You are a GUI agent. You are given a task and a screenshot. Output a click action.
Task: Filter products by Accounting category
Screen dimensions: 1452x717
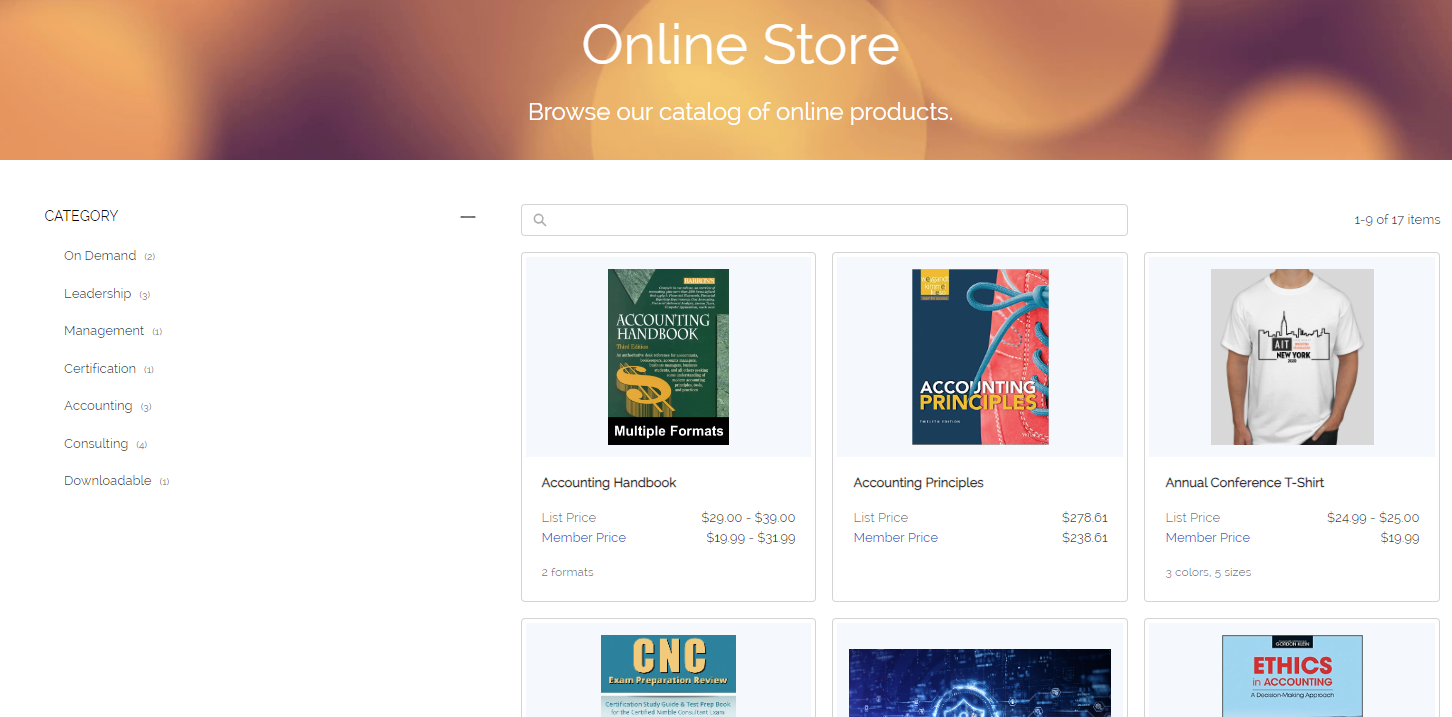tap(98, 406)
